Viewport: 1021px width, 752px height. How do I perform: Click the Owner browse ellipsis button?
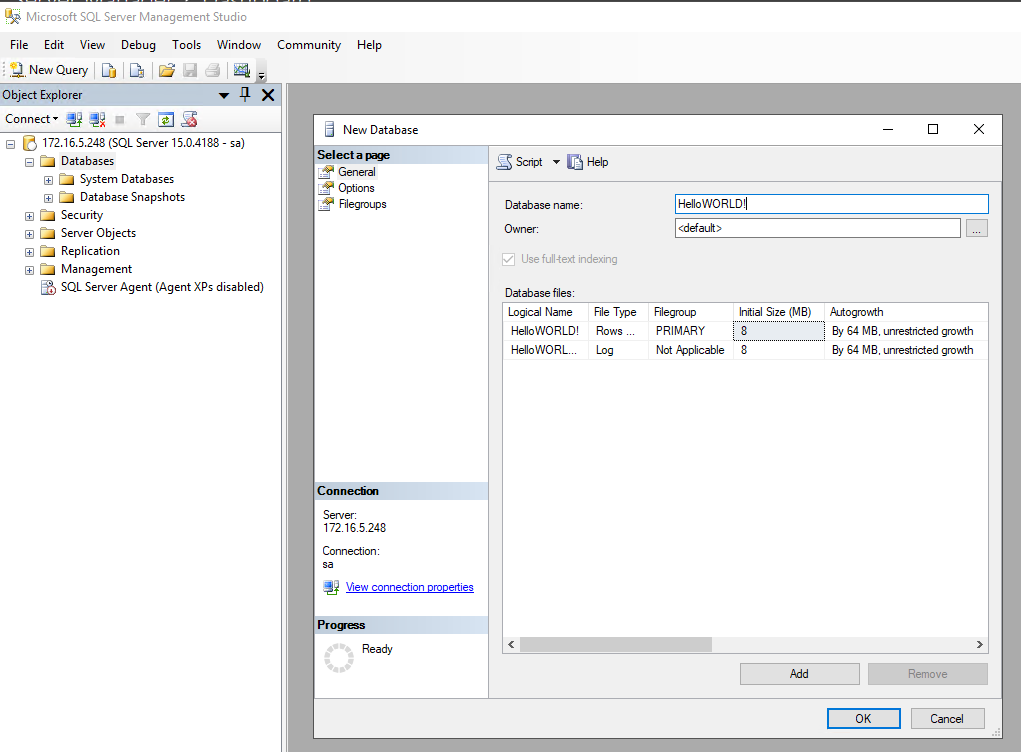tap(976, 229)
